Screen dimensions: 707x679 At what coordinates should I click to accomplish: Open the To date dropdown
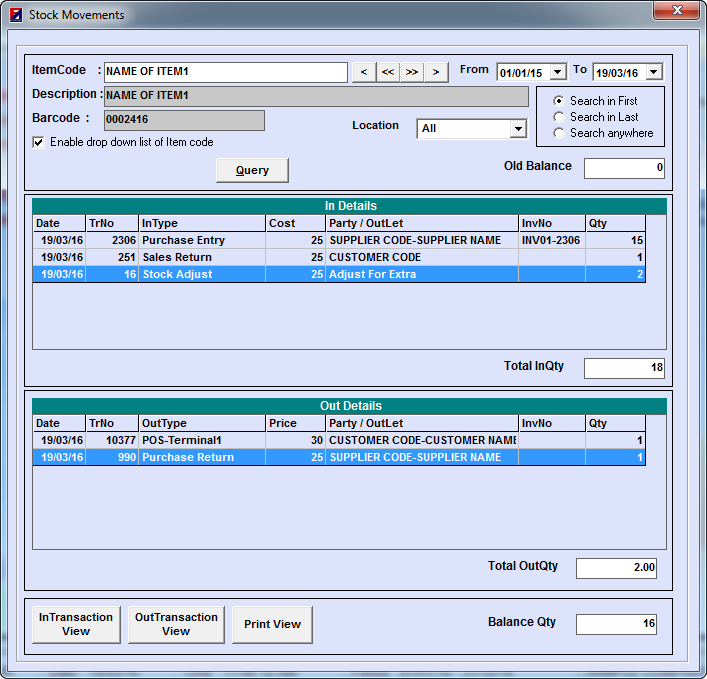pos(653,72)
